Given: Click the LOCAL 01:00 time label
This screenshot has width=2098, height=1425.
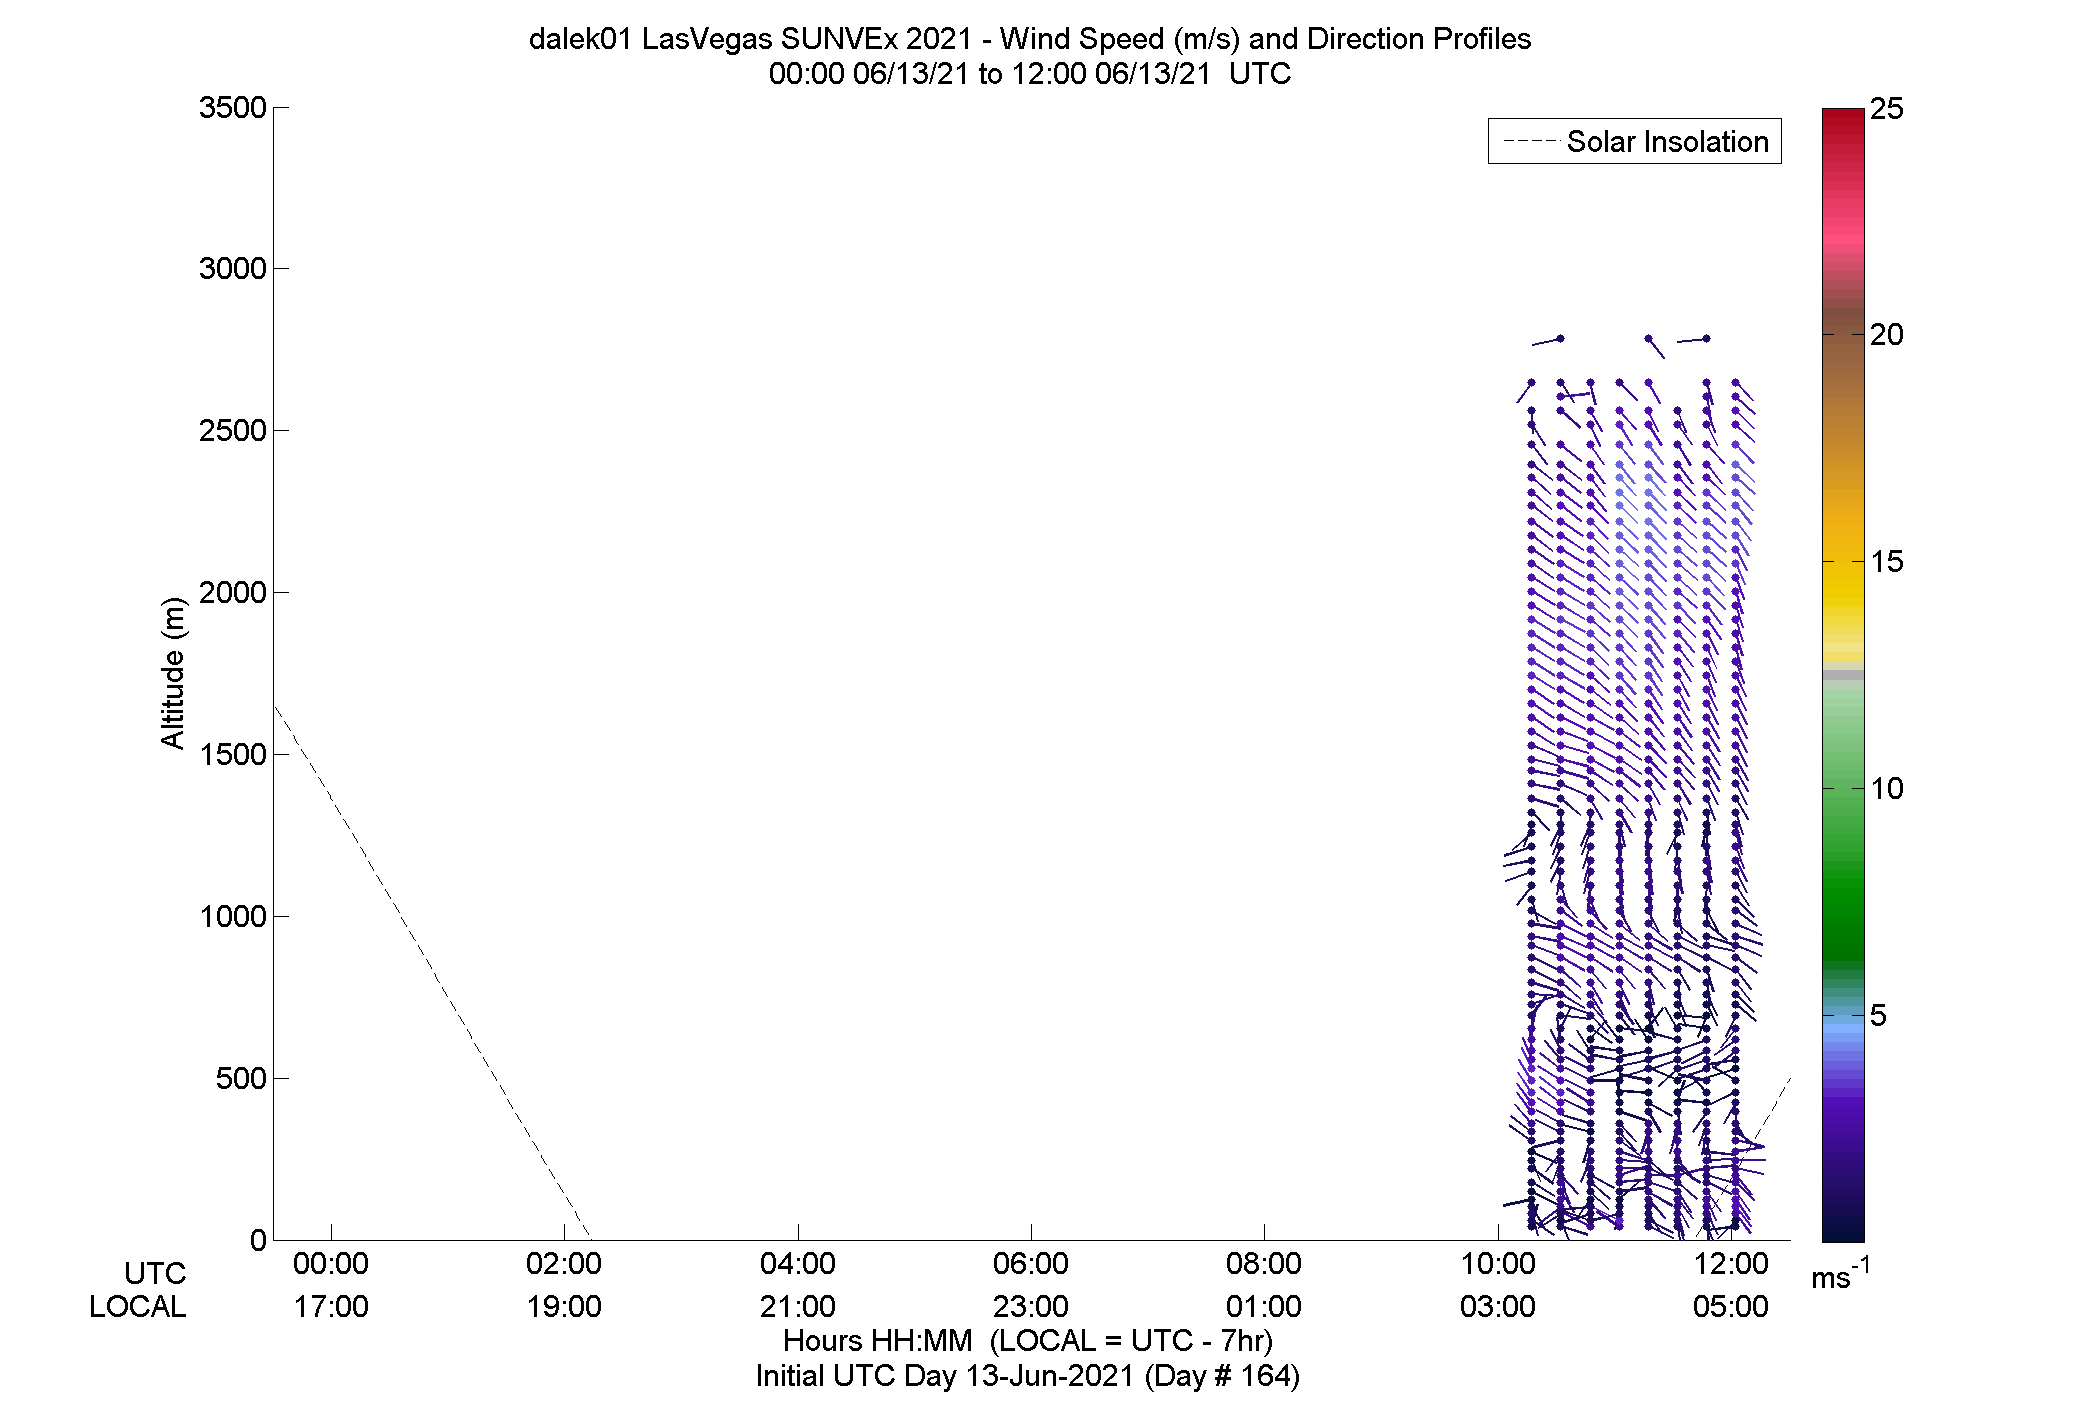Looking at the screenshot, I should click(1264, 1307).
